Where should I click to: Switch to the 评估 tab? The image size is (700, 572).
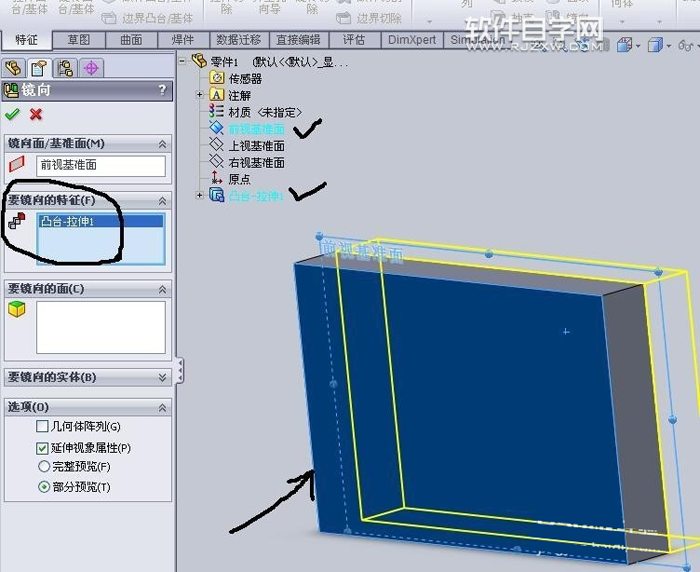[x=354, y=40]
